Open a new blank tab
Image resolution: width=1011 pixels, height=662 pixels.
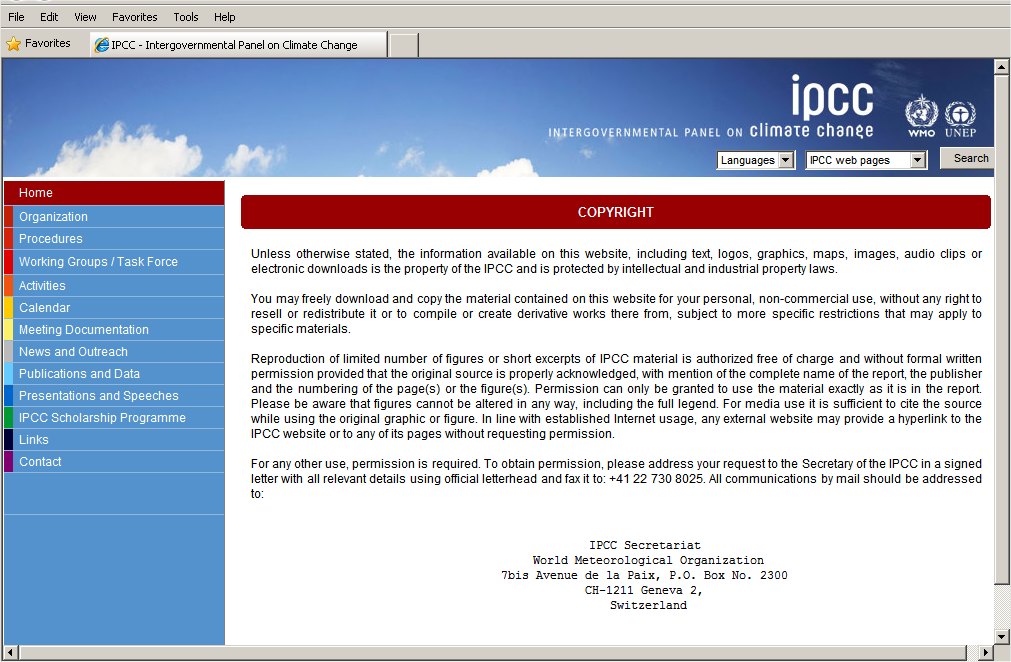coord(404,45)
